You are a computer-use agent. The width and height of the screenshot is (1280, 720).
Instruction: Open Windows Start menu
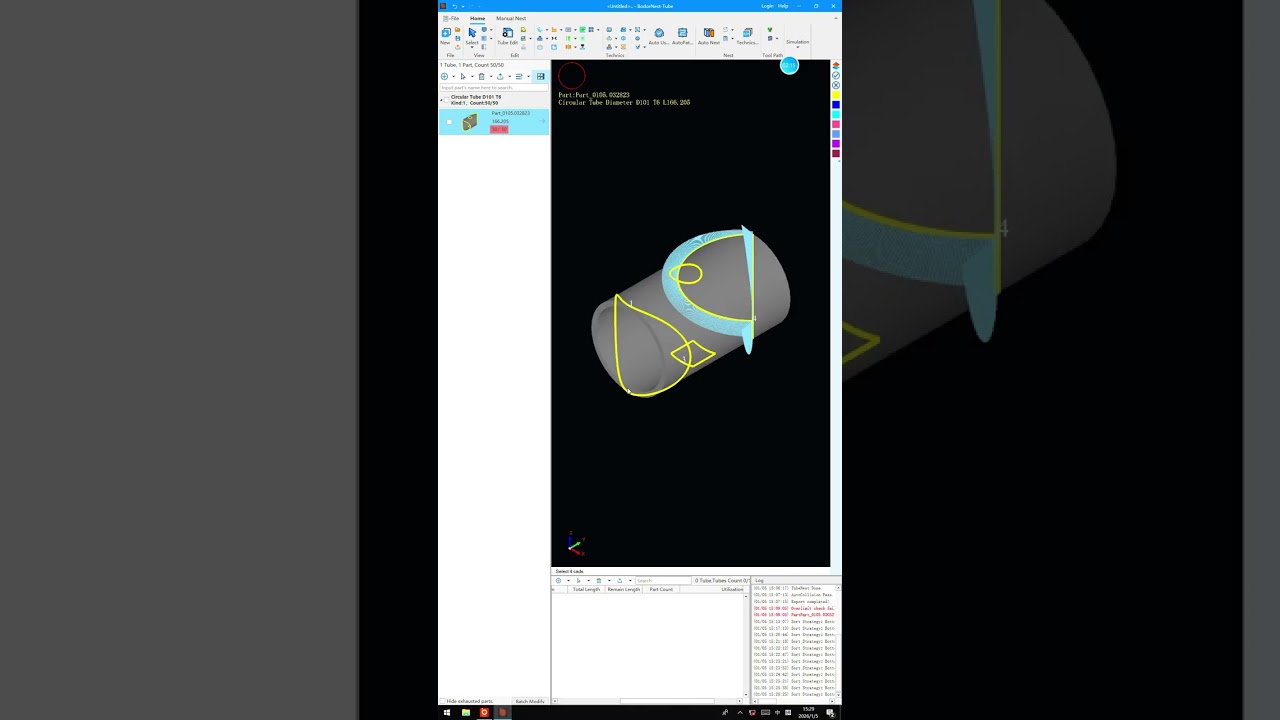point(446,712)
